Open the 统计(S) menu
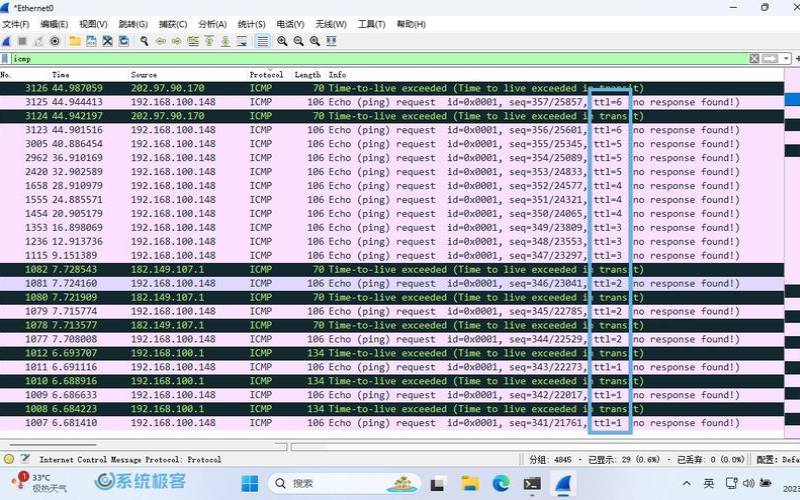The image size is (800, 500). click(252, 24)
